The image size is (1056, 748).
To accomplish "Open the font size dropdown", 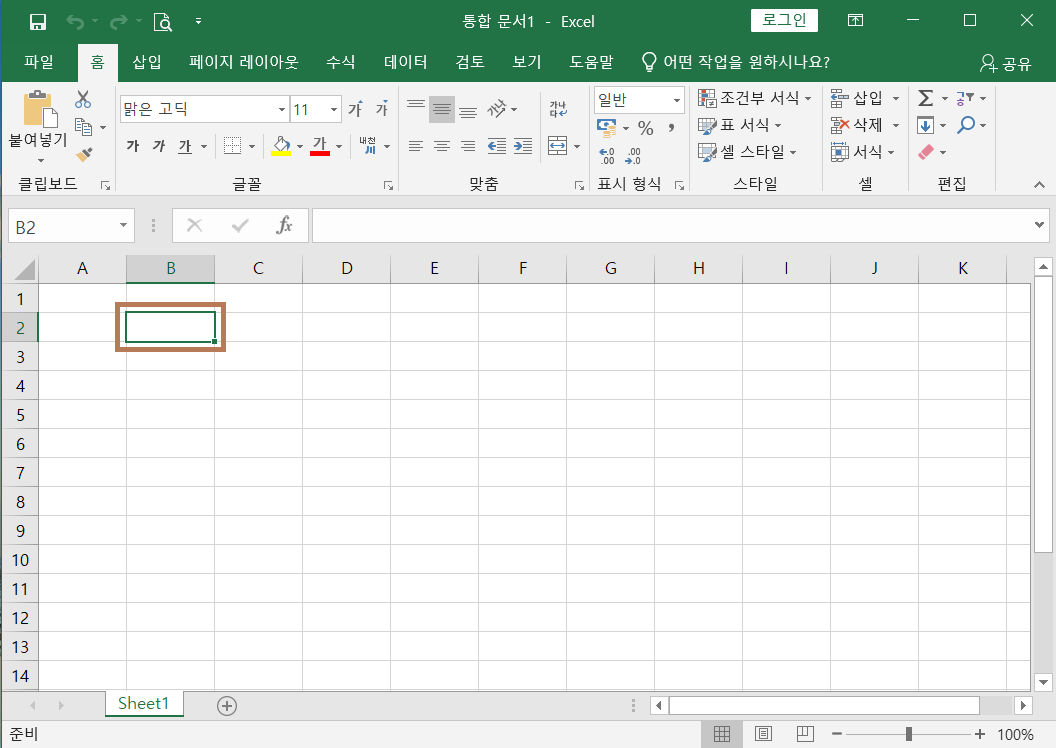I will point(334,109).
